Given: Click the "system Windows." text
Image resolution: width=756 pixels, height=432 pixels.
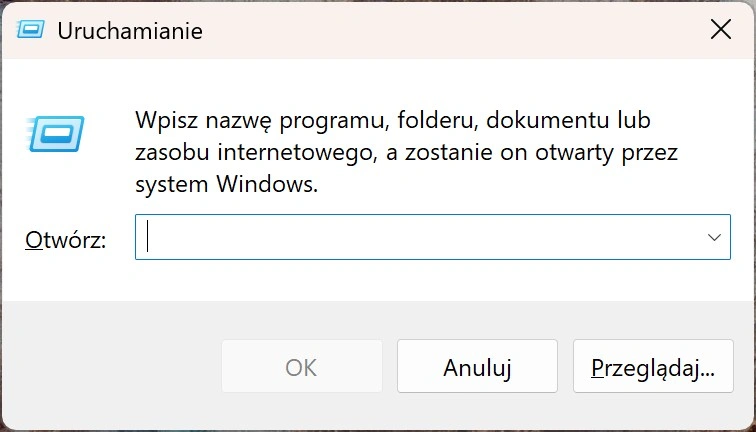Looking at the screenshot, I should pos(226,185).
